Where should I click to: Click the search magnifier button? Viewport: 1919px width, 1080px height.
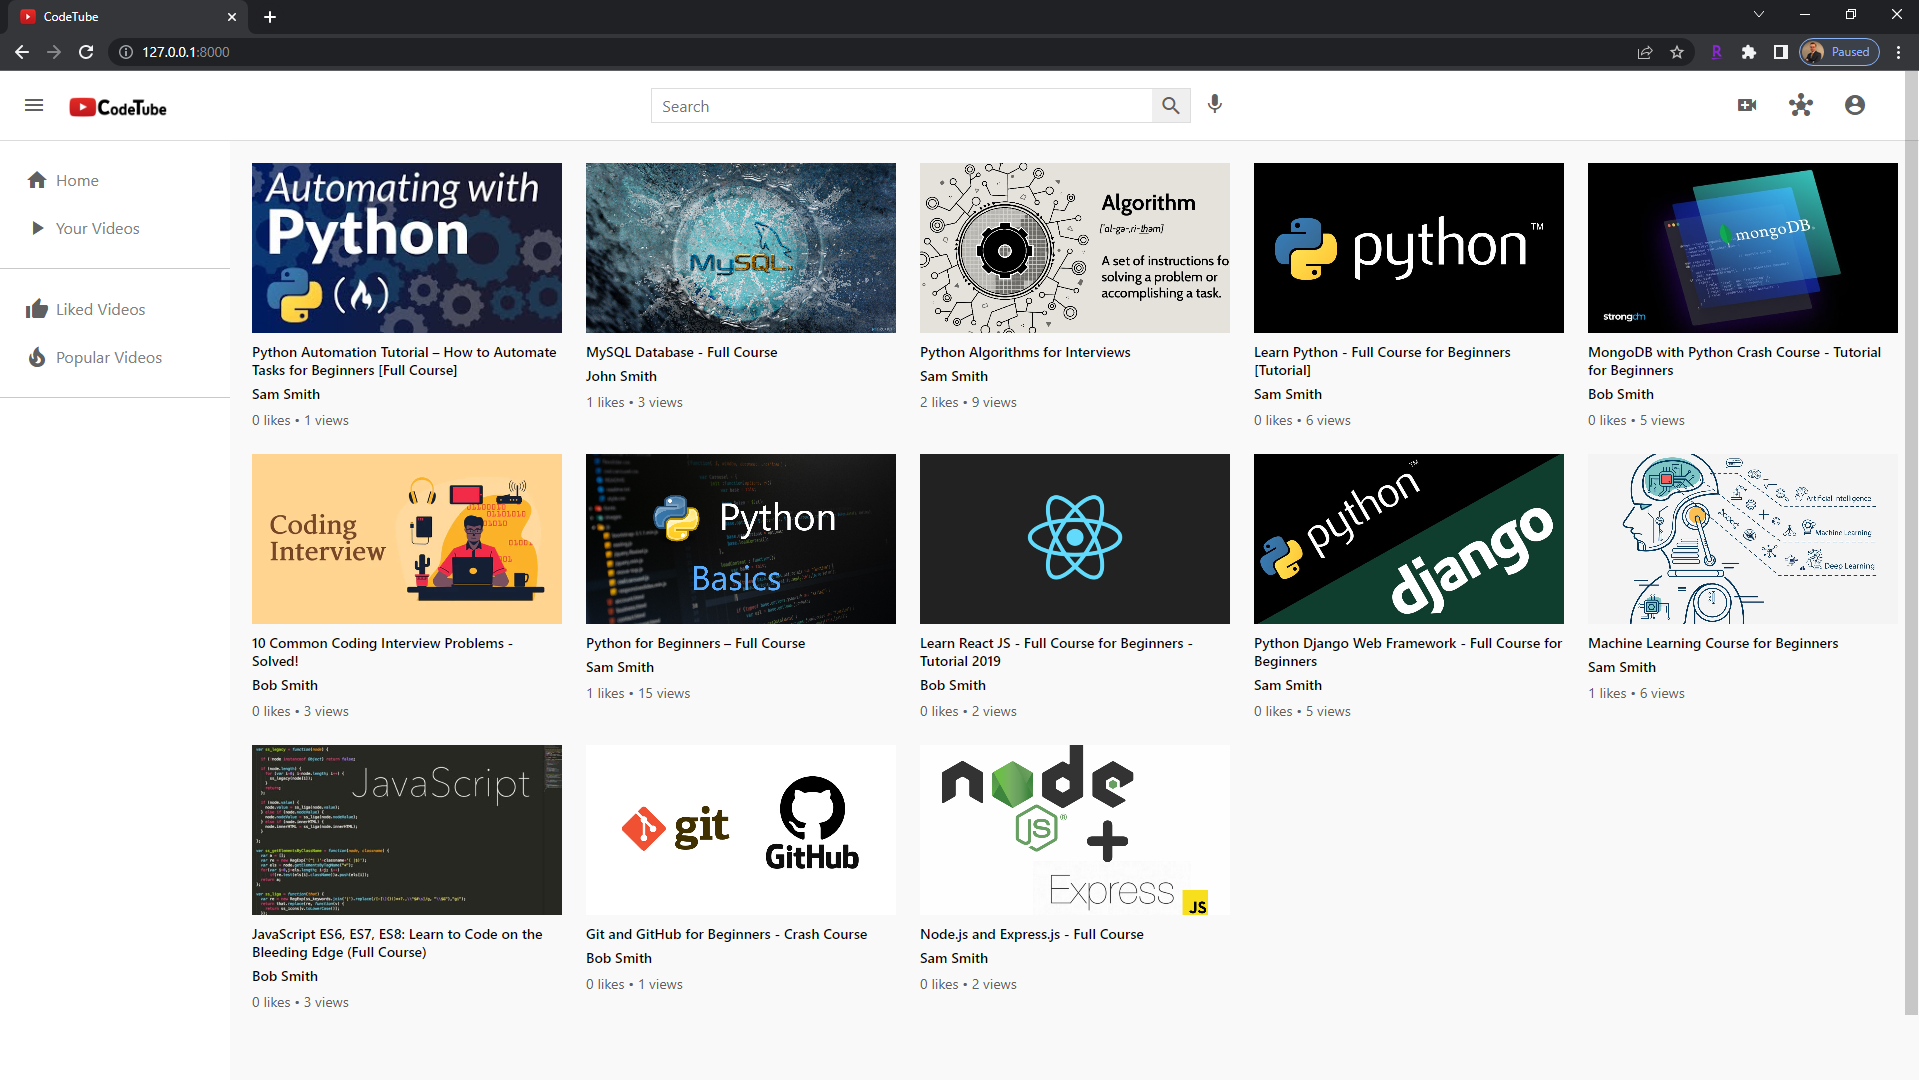[x=1170, y=106]
